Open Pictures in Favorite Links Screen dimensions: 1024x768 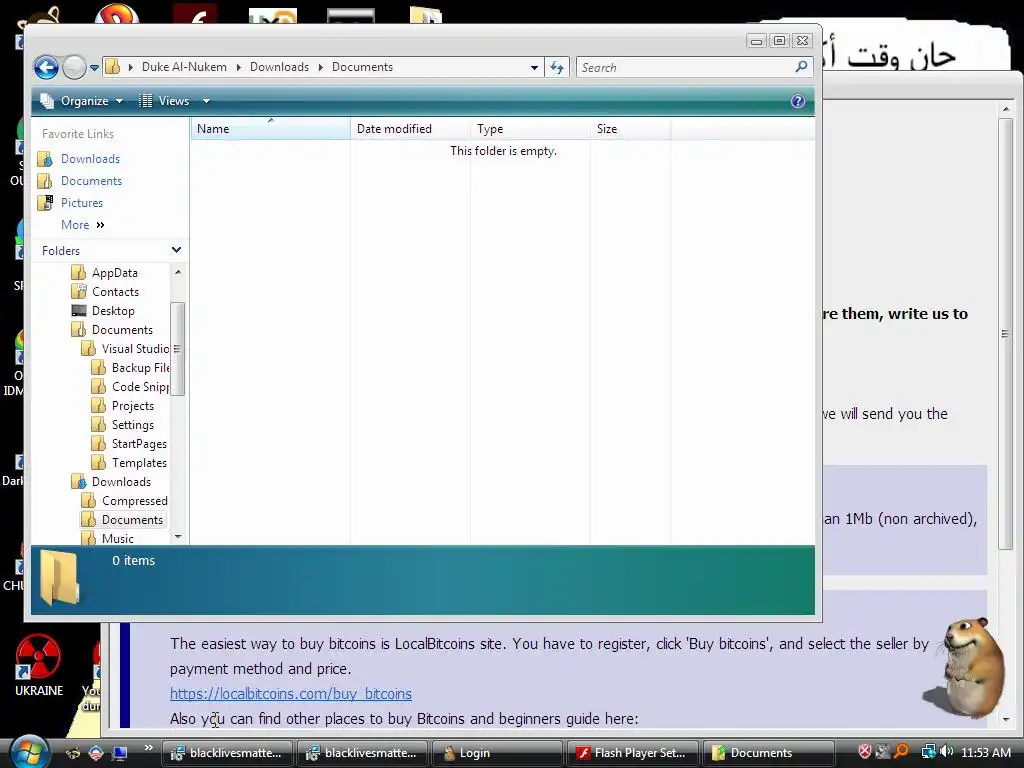(82, 202)
